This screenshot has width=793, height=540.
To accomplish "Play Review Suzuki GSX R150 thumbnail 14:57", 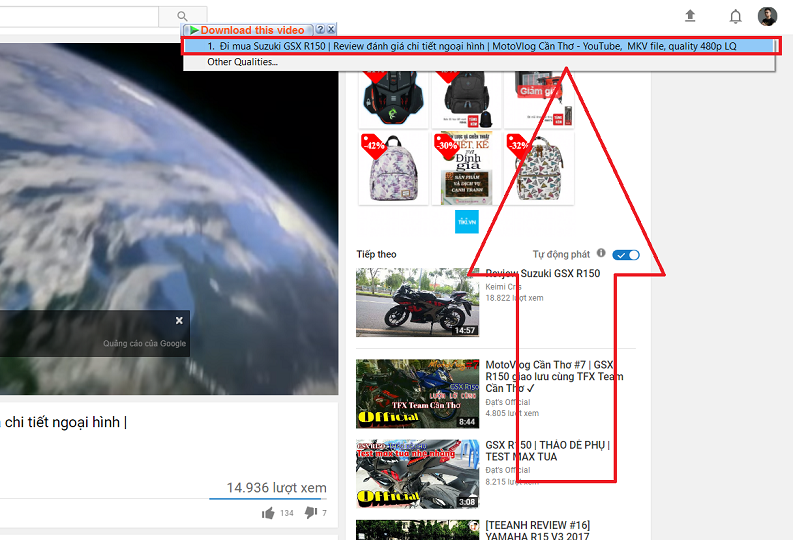I will point(417,302).
